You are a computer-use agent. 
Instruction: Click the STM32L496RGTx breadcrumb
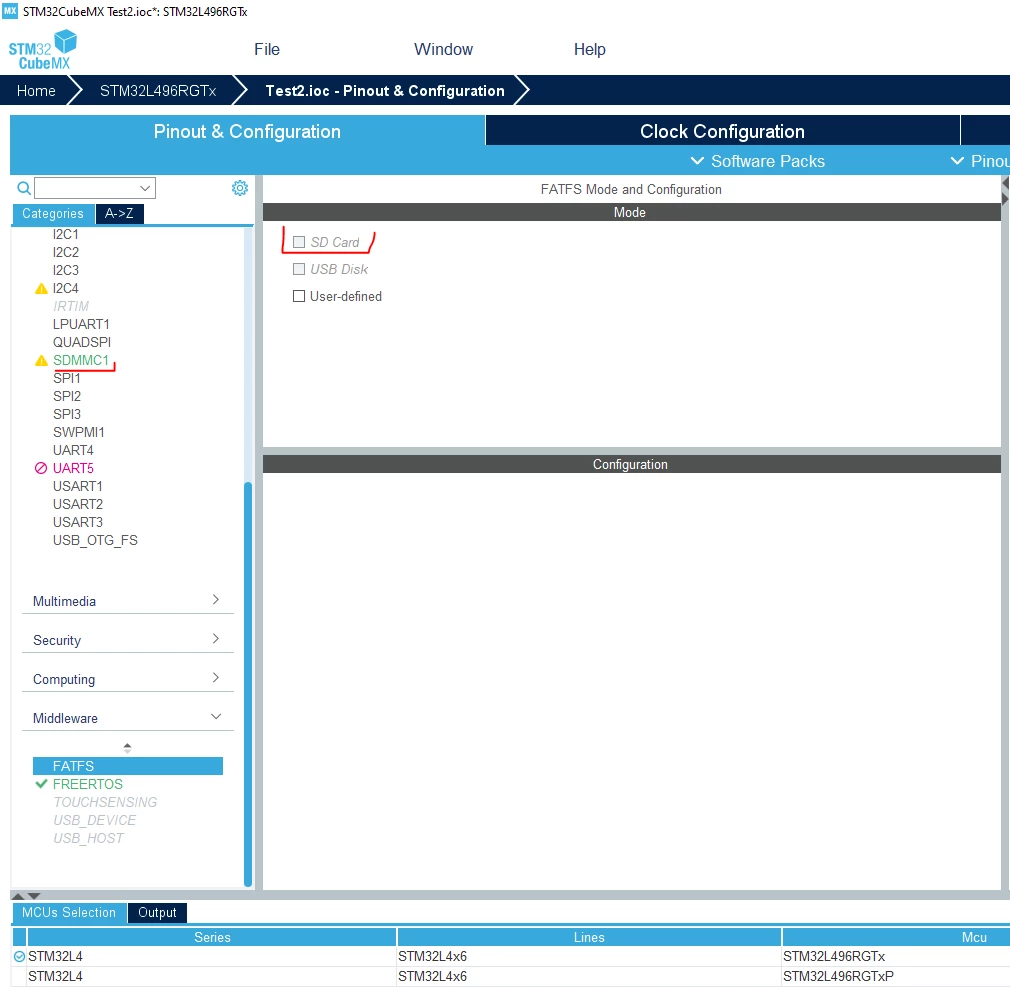[158, 91]
